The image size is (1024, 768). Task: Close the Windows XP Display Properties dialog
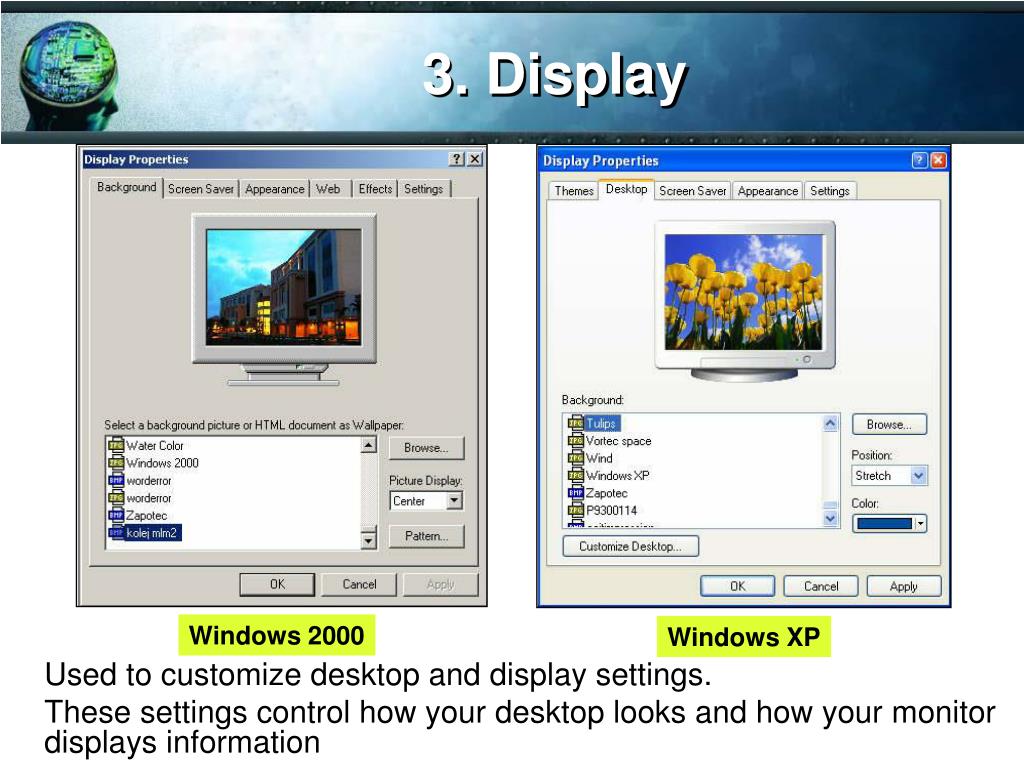(x=938, y=160)
